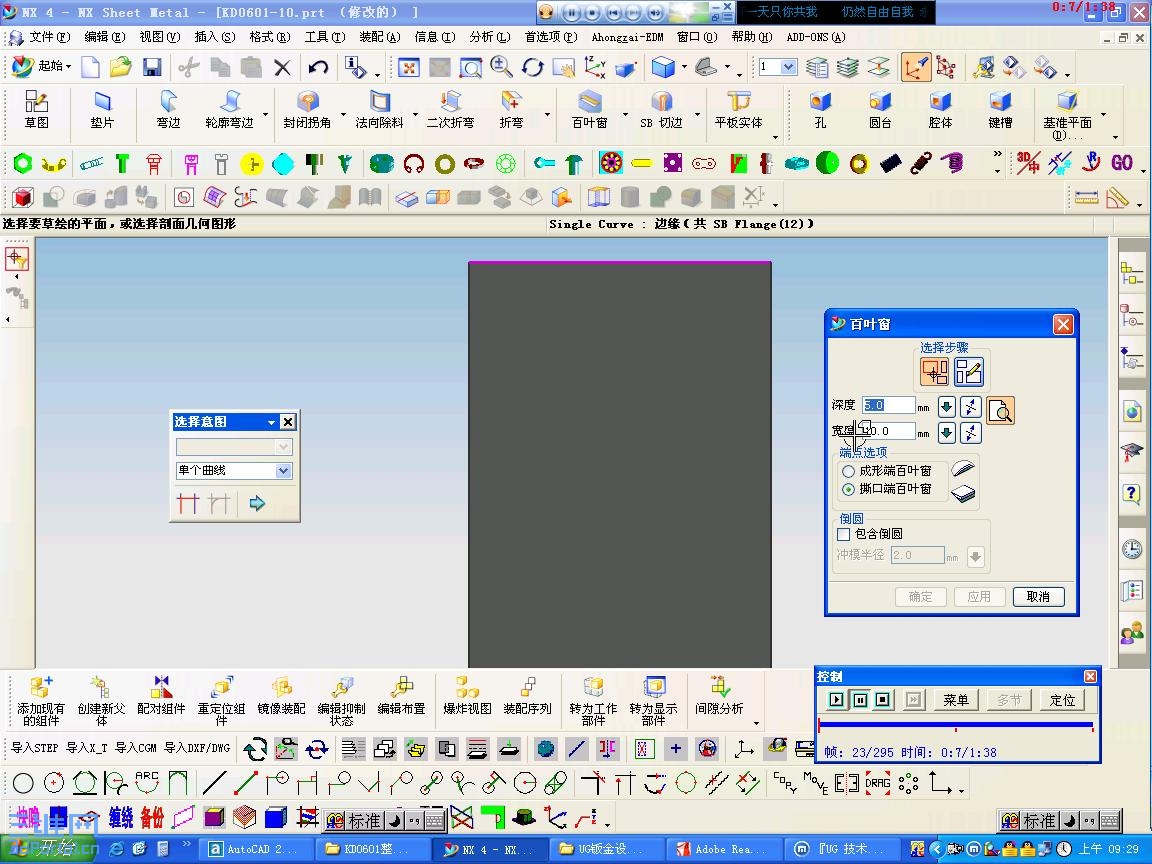1152x864 pixels.
Task: Click the 导入STEP button
Action: pos(35,748)
